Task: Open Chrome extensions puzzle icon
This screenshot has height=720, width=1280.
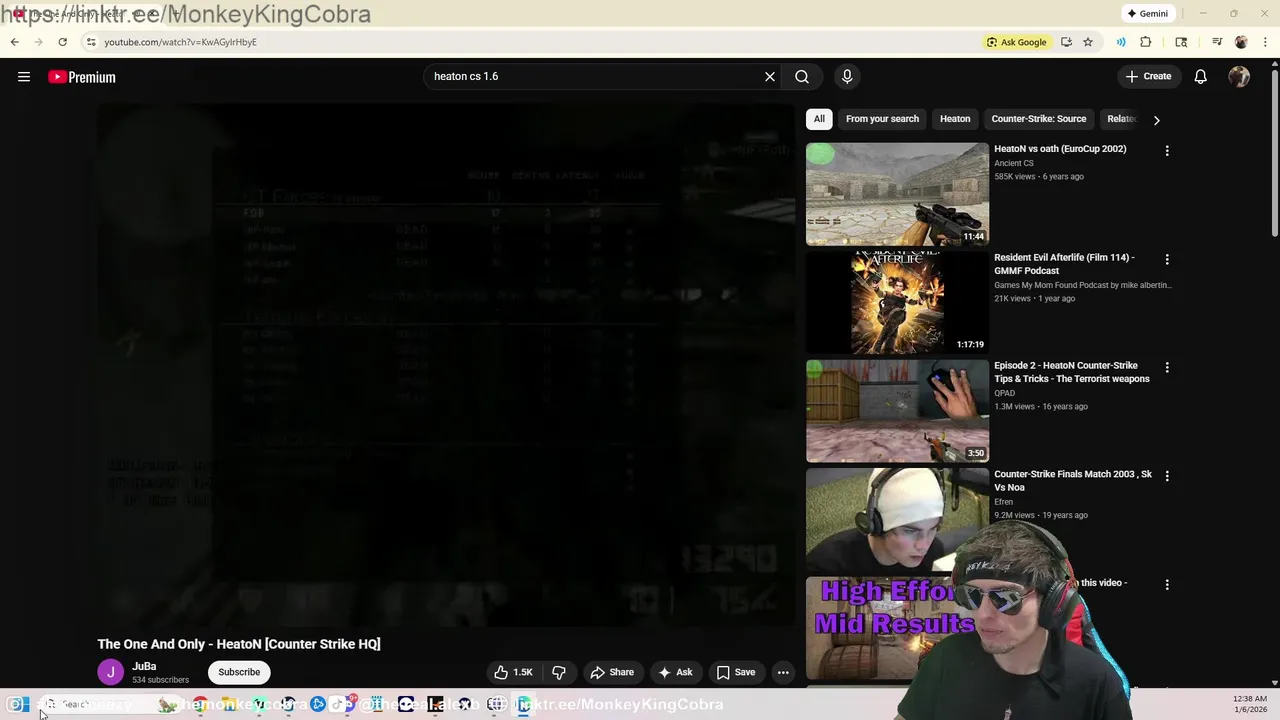Action: (1146, 42)
